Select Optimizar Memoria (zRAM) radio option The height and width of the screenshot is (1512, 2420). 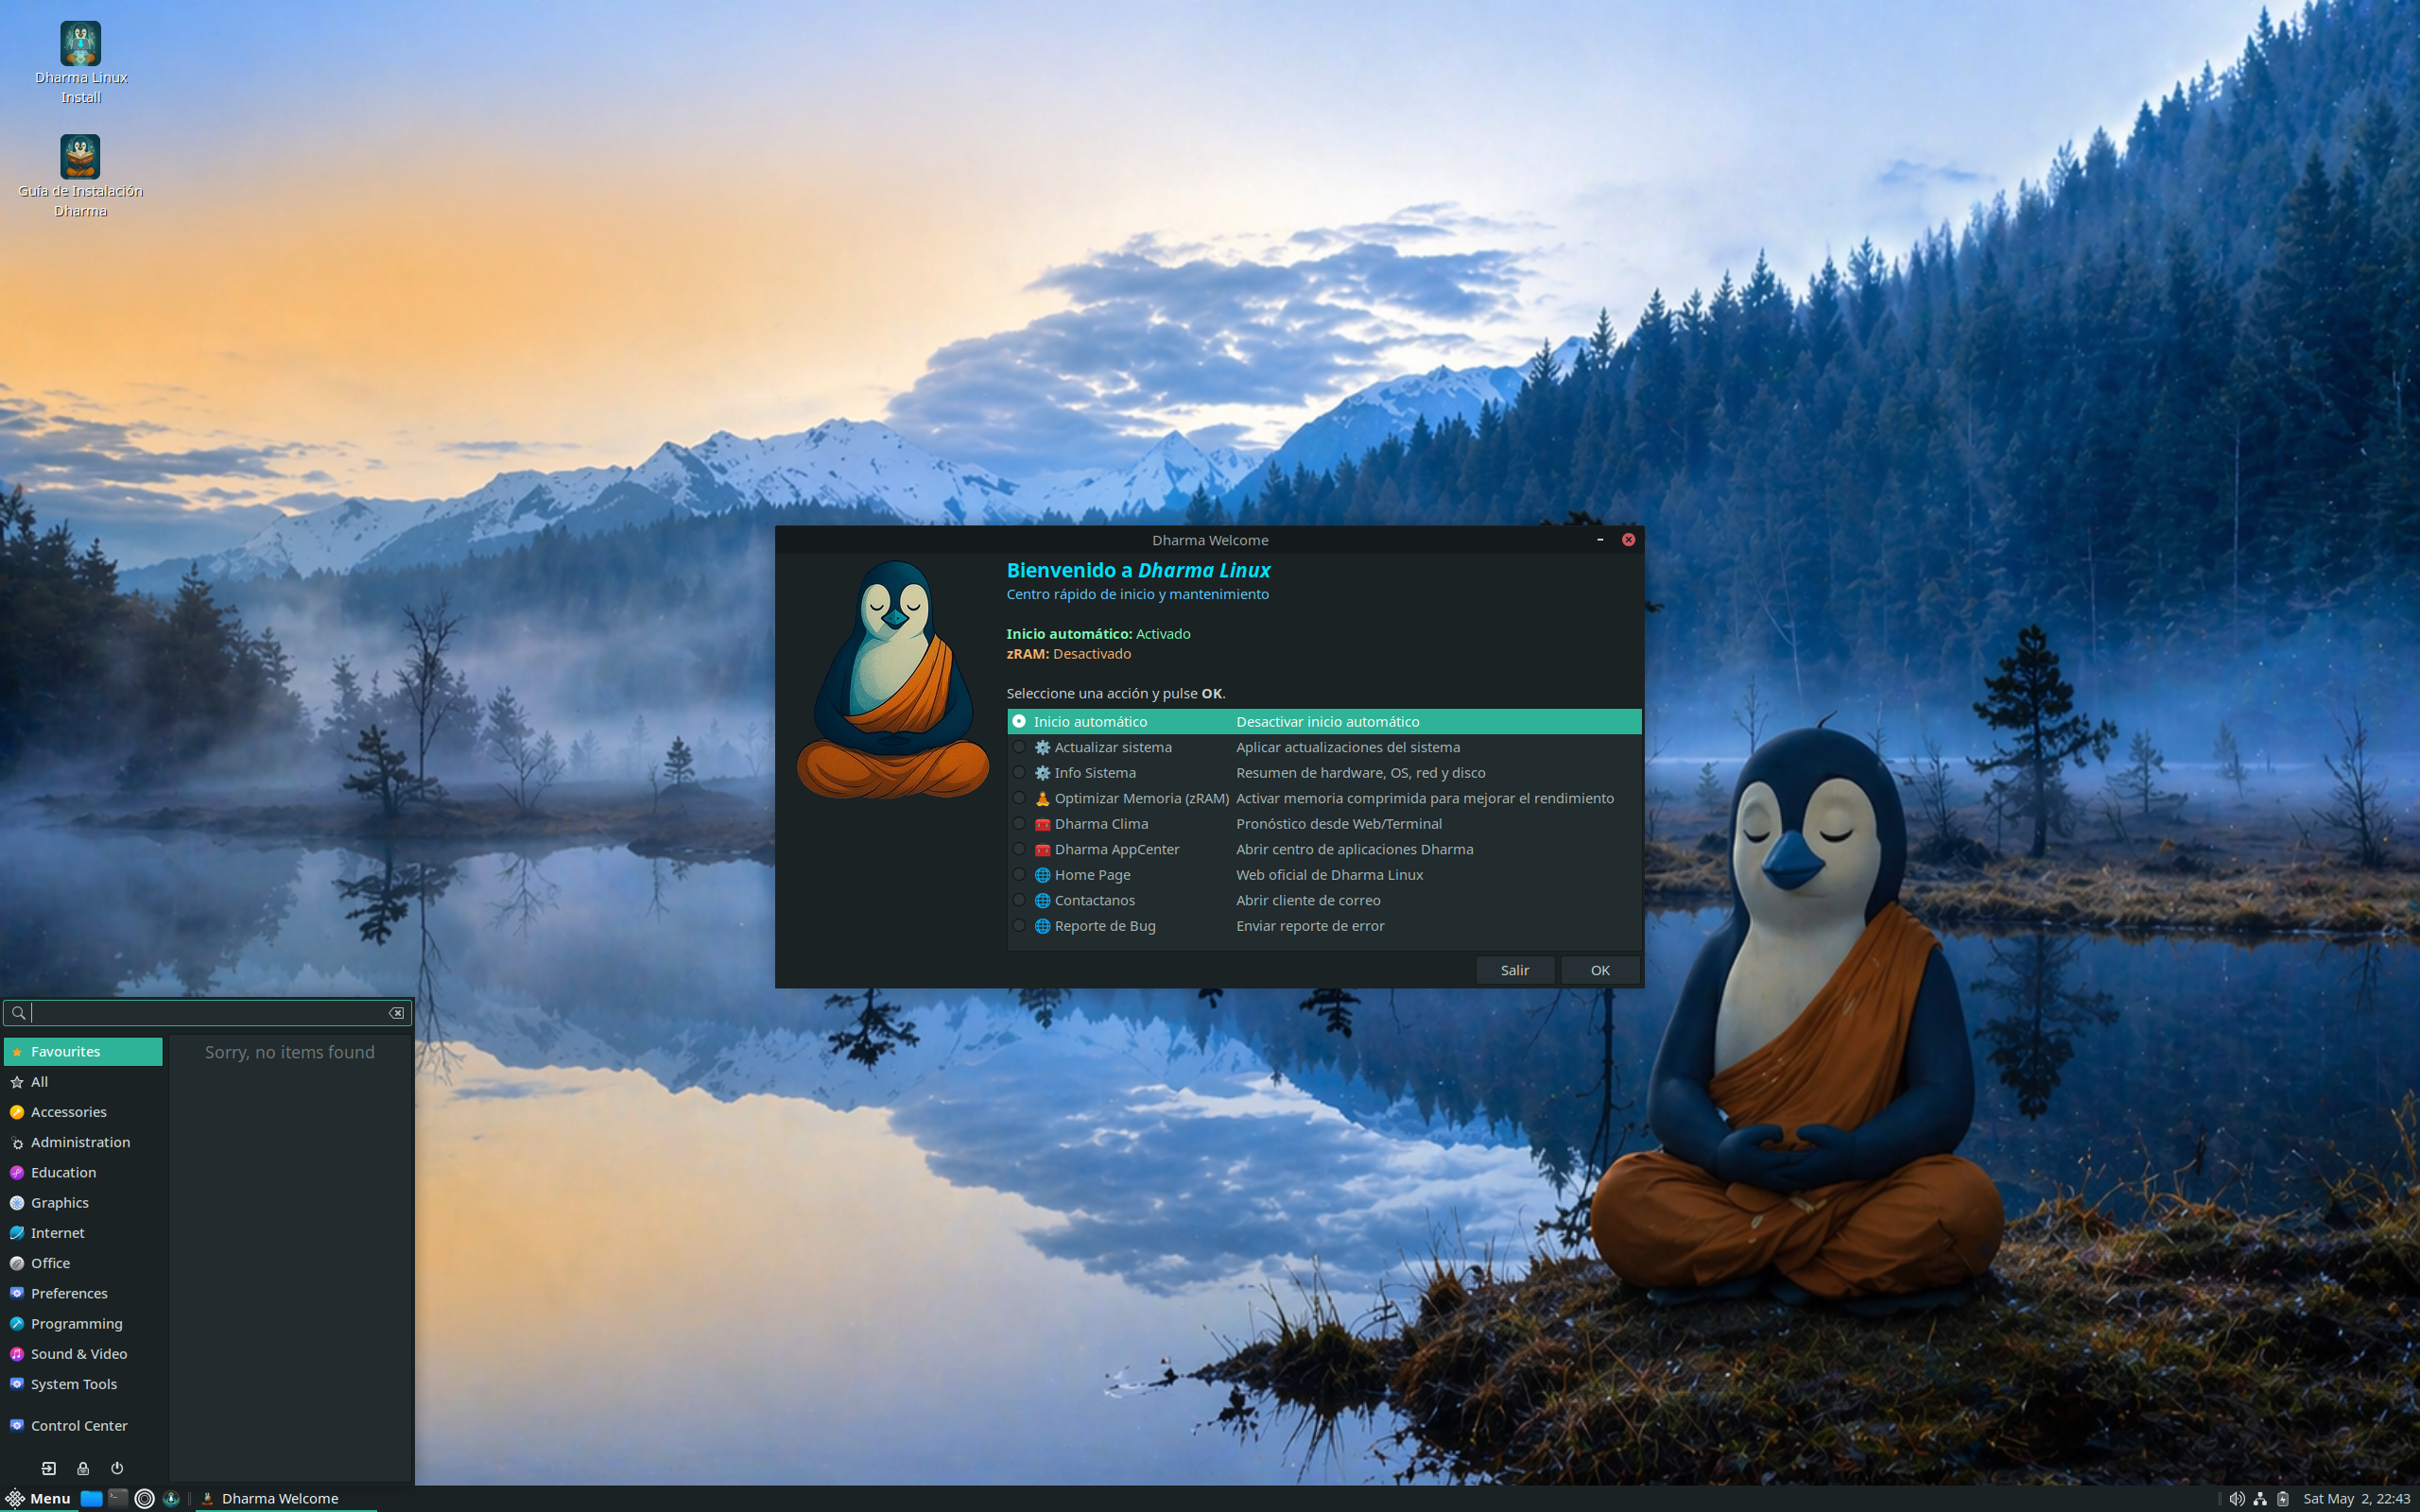(x=1018, y=798)
